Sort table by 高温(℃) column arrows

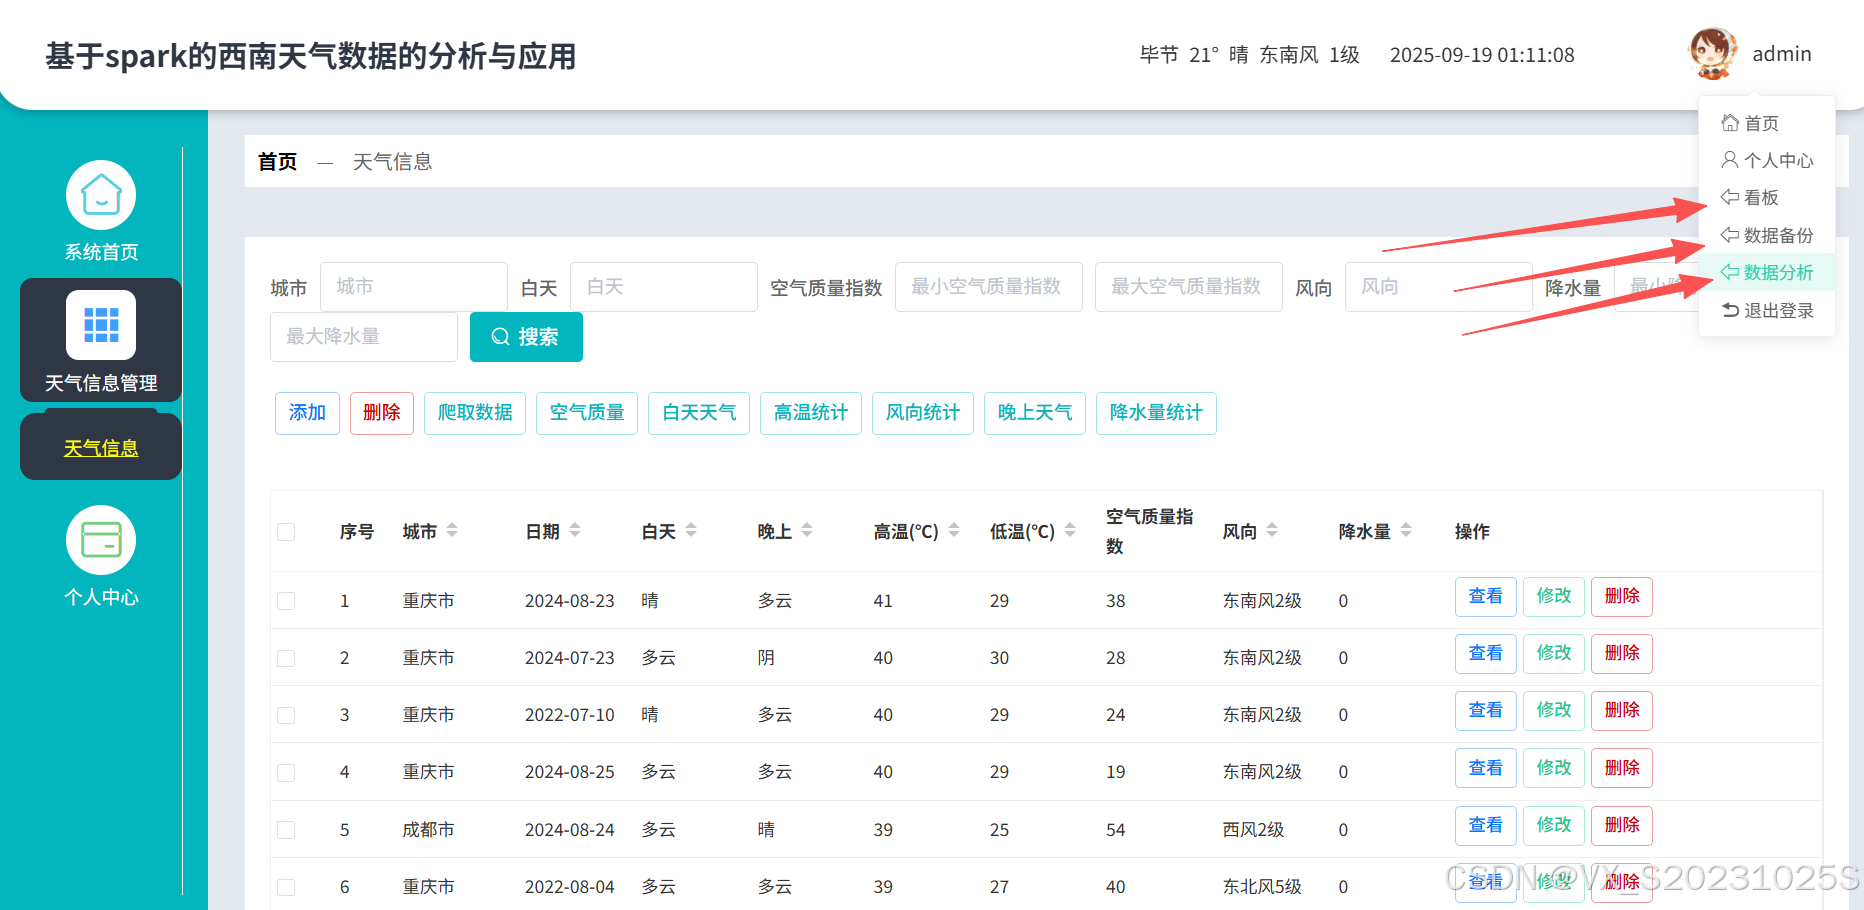point(954,530)
